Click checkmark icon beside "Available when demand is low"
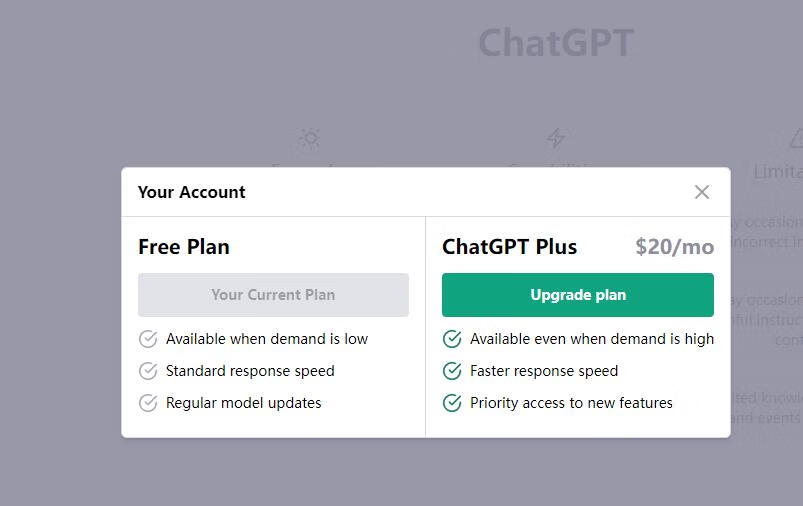Image resolution: width=803 pixels, height=506 pixels. coord(148,339)
